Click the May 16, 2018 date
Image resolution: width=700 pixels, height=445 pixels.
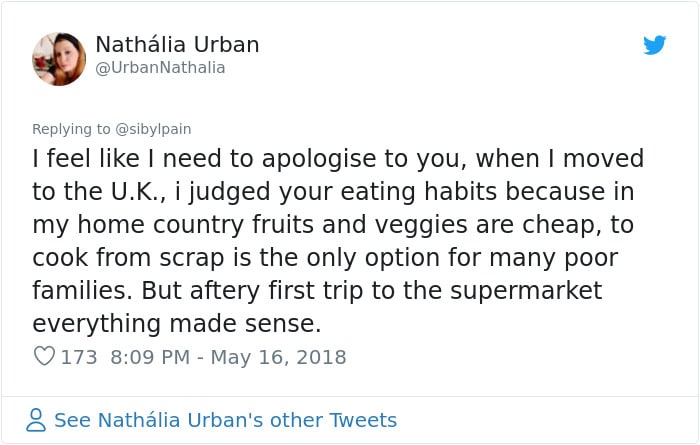pyautogui.click(x=278, y=357)
